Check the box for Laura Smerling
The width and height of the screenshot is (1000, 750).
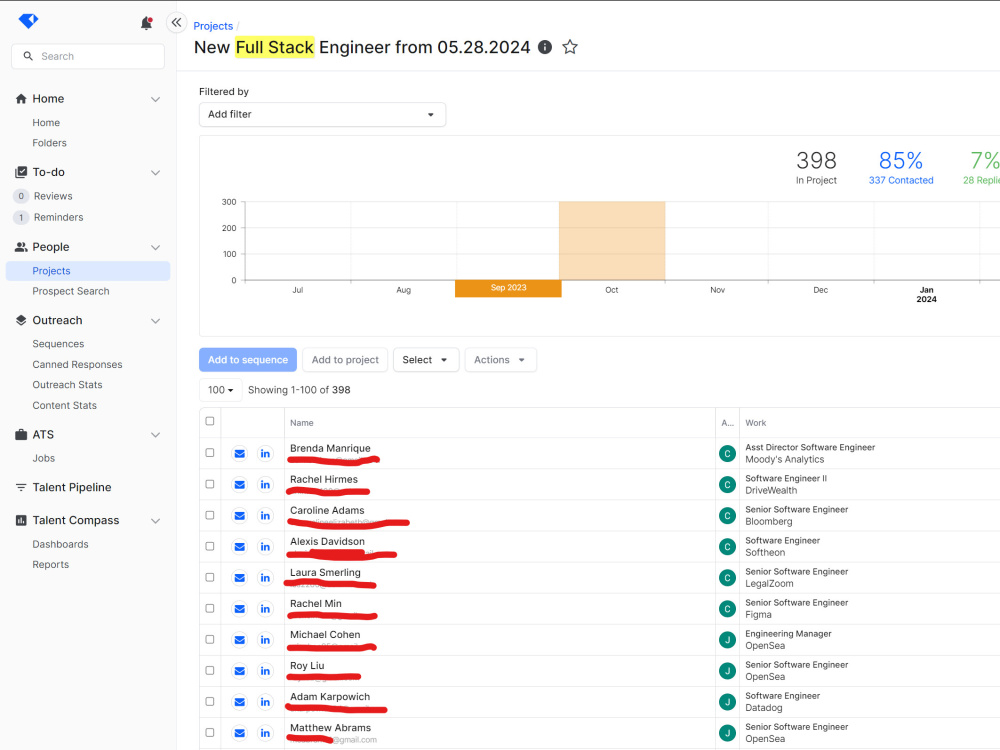coord(210,577)
